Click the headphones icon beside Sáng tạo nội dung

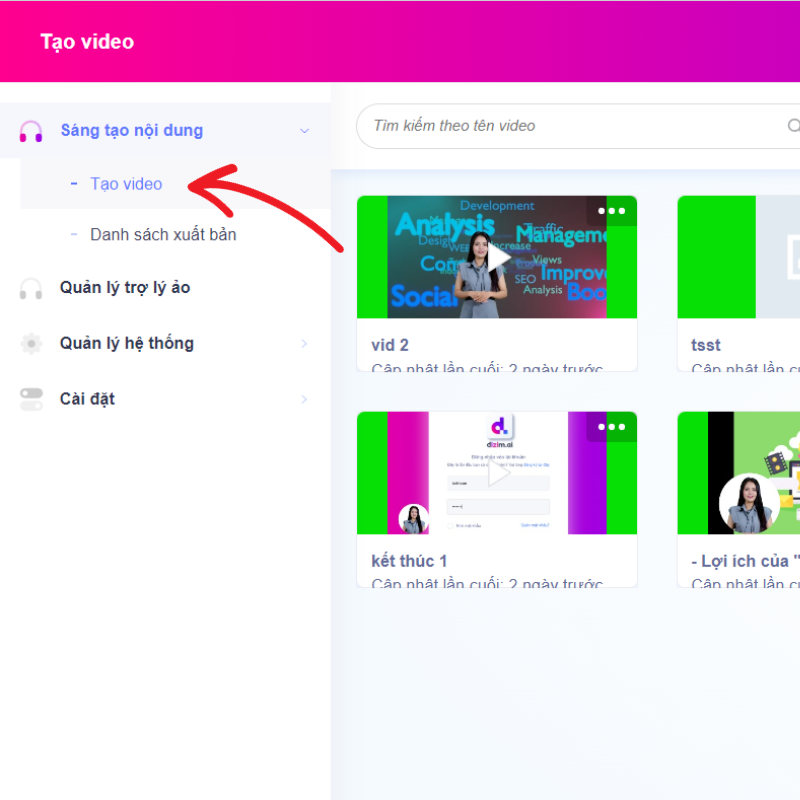click(x=31, y=131)
